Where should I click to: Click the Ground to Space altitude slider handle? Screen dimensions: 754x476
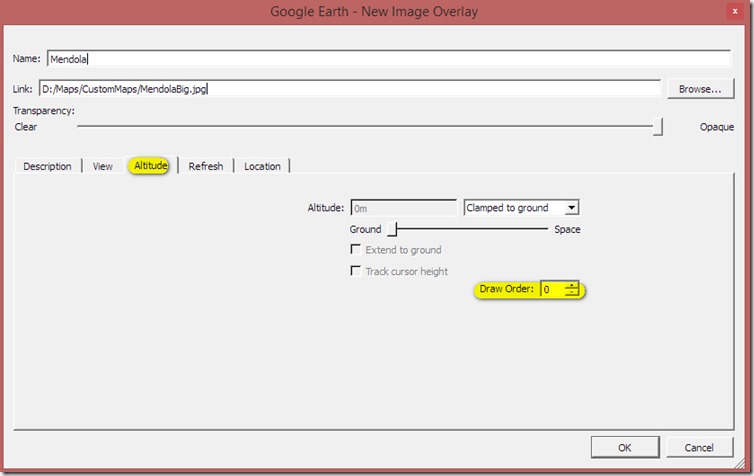coord(393,229)
